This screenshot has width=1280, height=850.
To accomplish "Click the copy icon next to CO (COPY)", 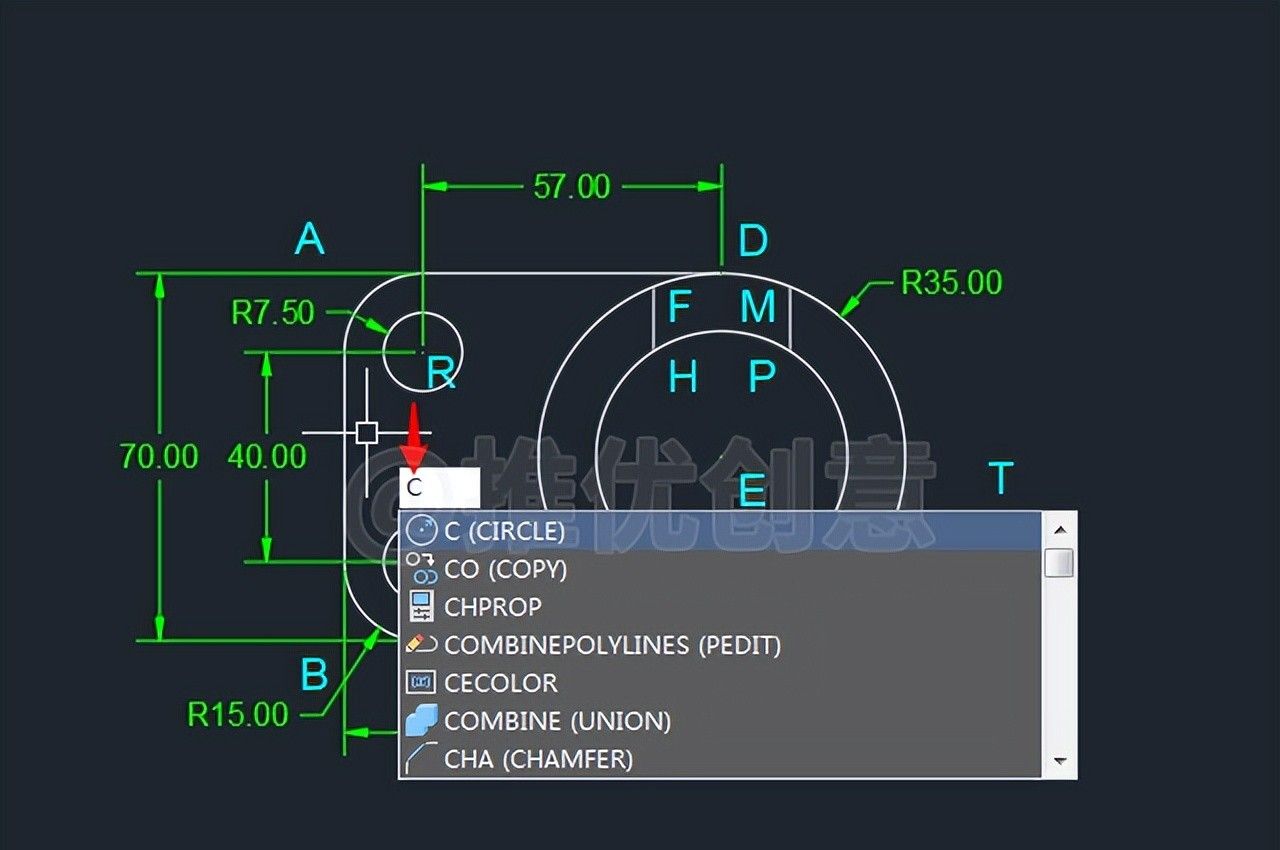I will 422,569.
